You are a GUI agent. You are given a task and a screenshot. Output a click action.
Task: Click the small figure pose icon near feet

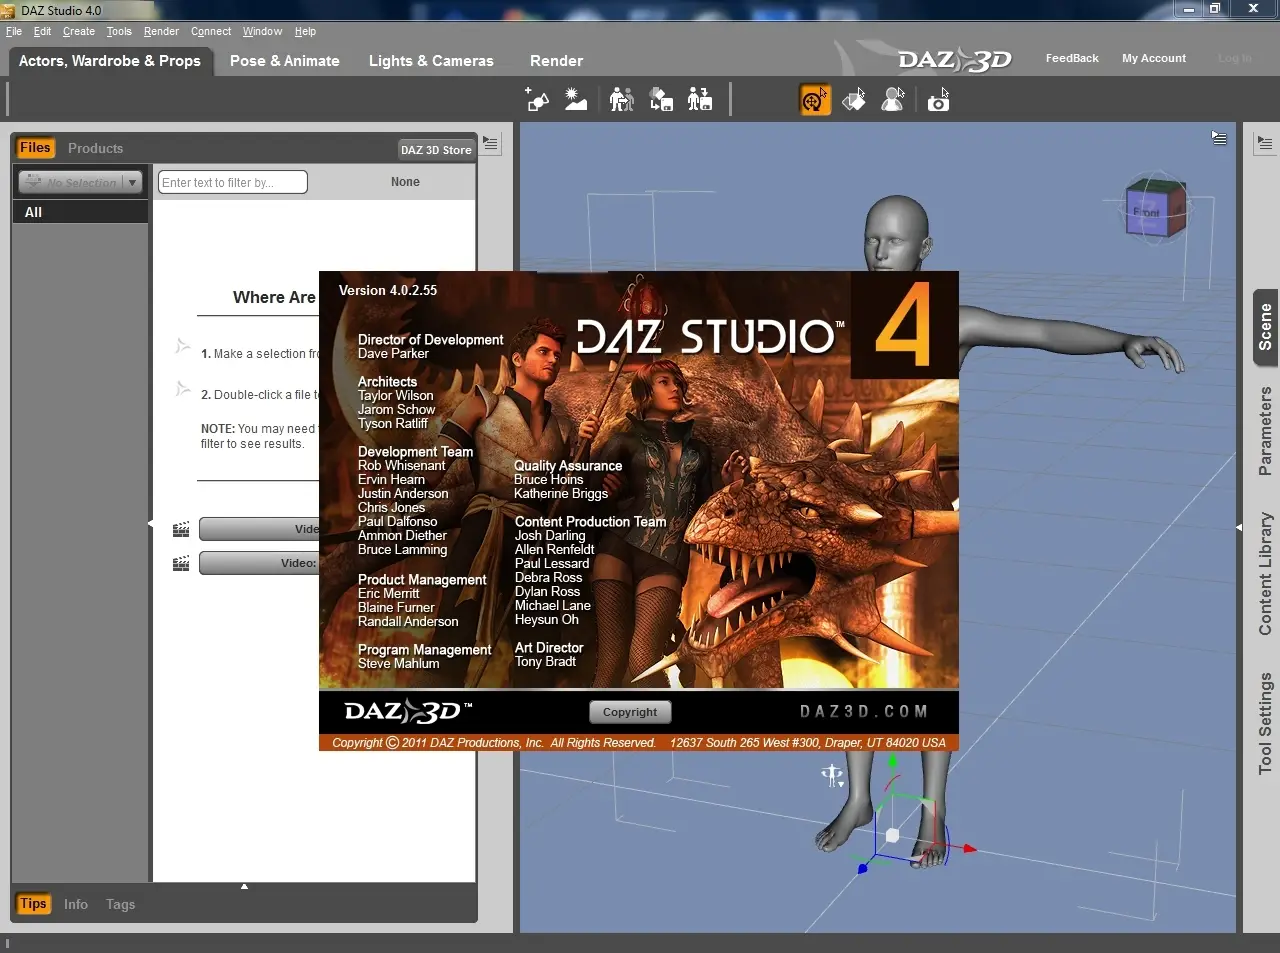click(x=832, y=775)
